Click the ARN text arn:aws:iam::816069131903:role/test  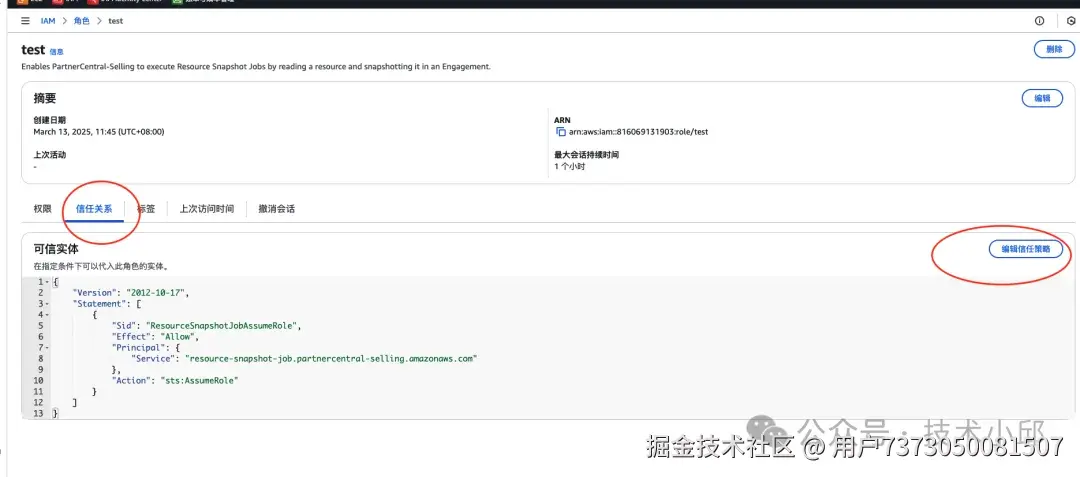click(638, 131)
